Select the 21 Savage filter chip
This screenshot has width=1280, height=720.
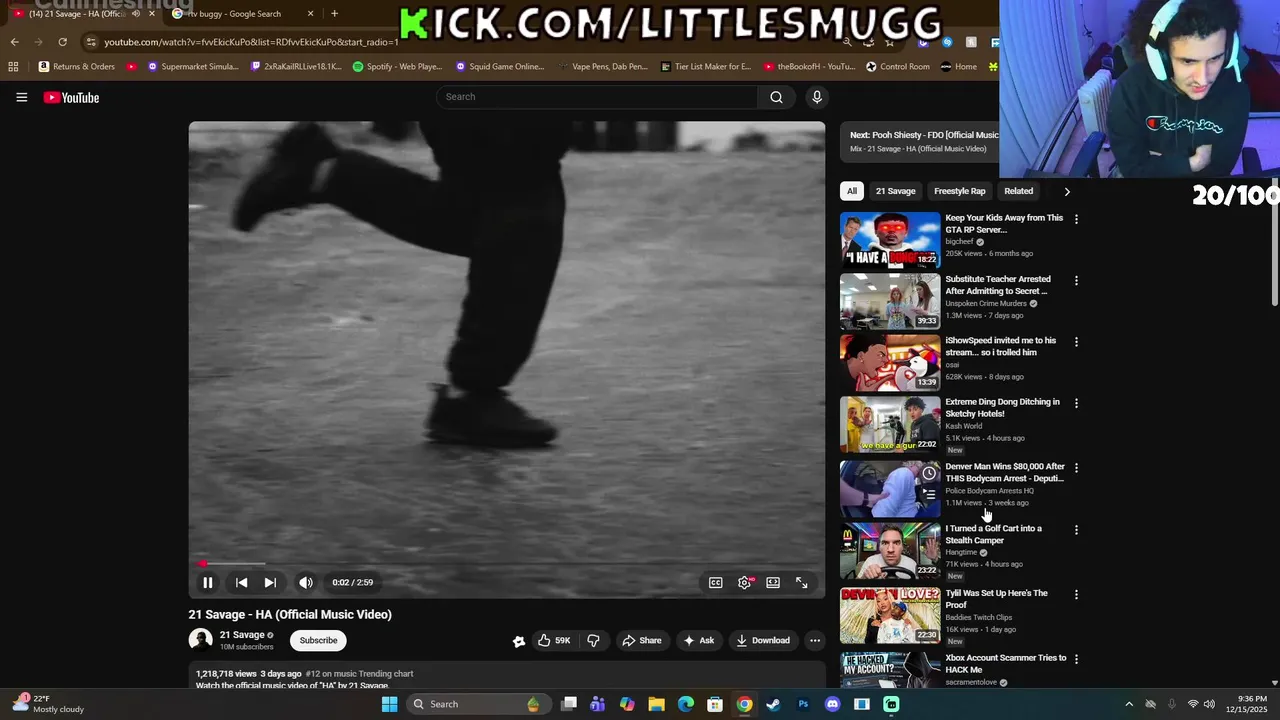(895, 191)
